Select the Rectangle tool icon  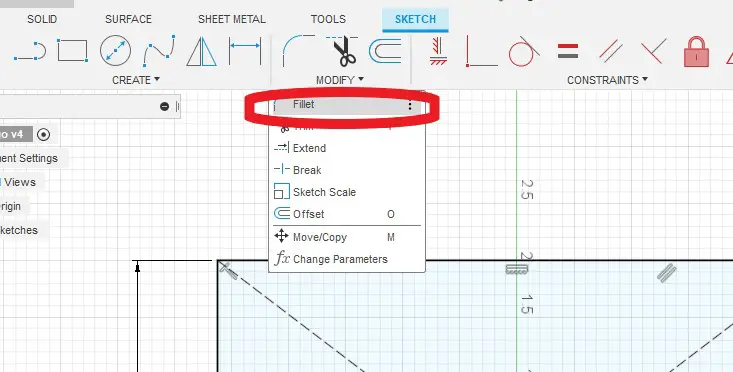pos(72,50)
